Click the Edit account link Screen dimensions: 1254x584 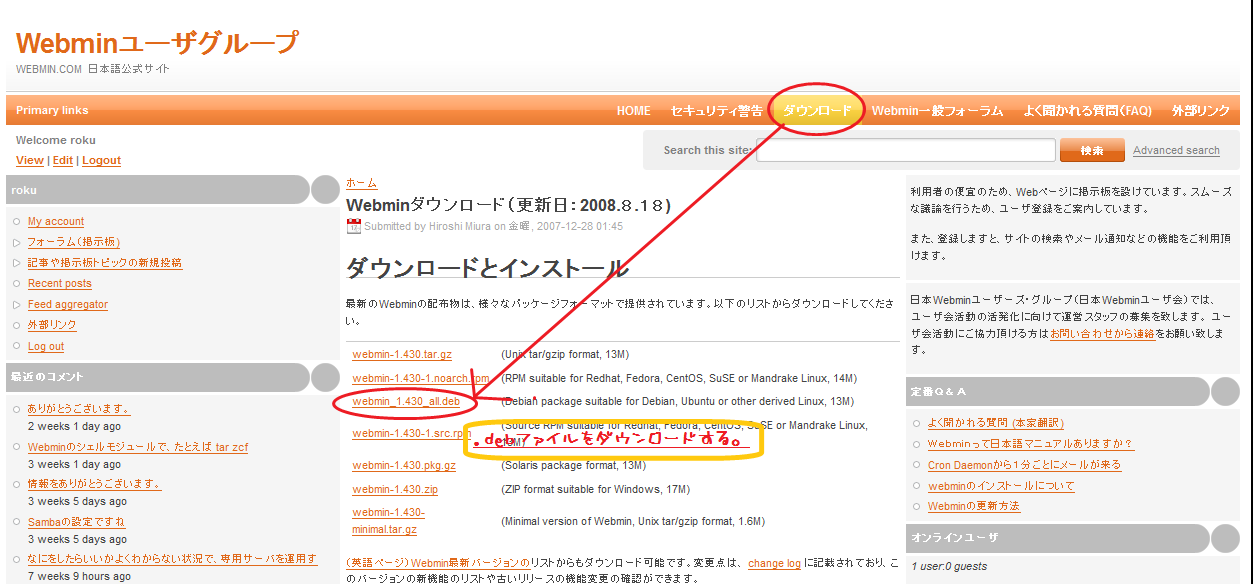[x=63, y=160]
